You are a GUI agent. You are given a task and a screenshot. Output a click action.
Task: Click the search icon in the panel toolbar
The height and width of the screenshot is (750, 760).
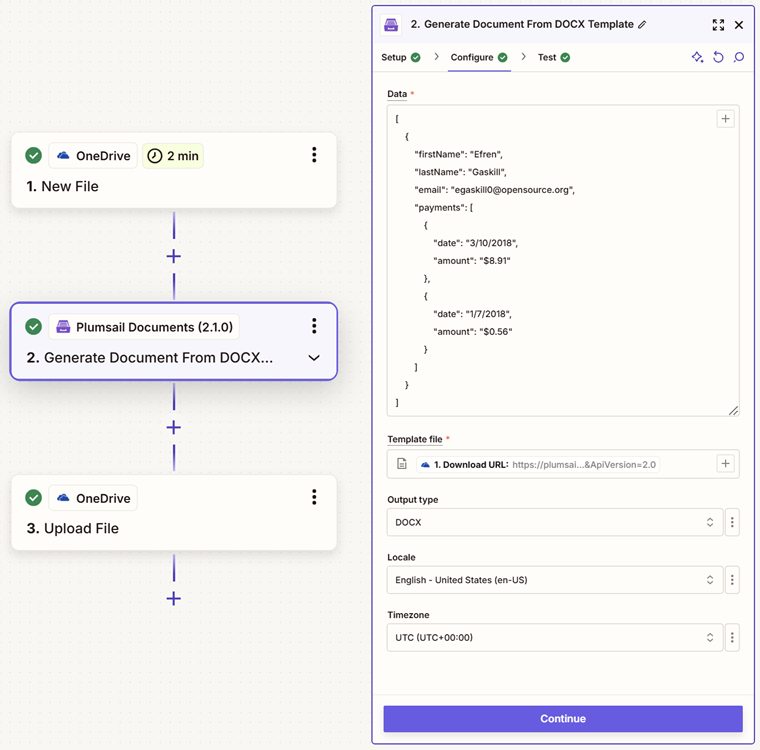pyautogui.click(x=739, y=57)
